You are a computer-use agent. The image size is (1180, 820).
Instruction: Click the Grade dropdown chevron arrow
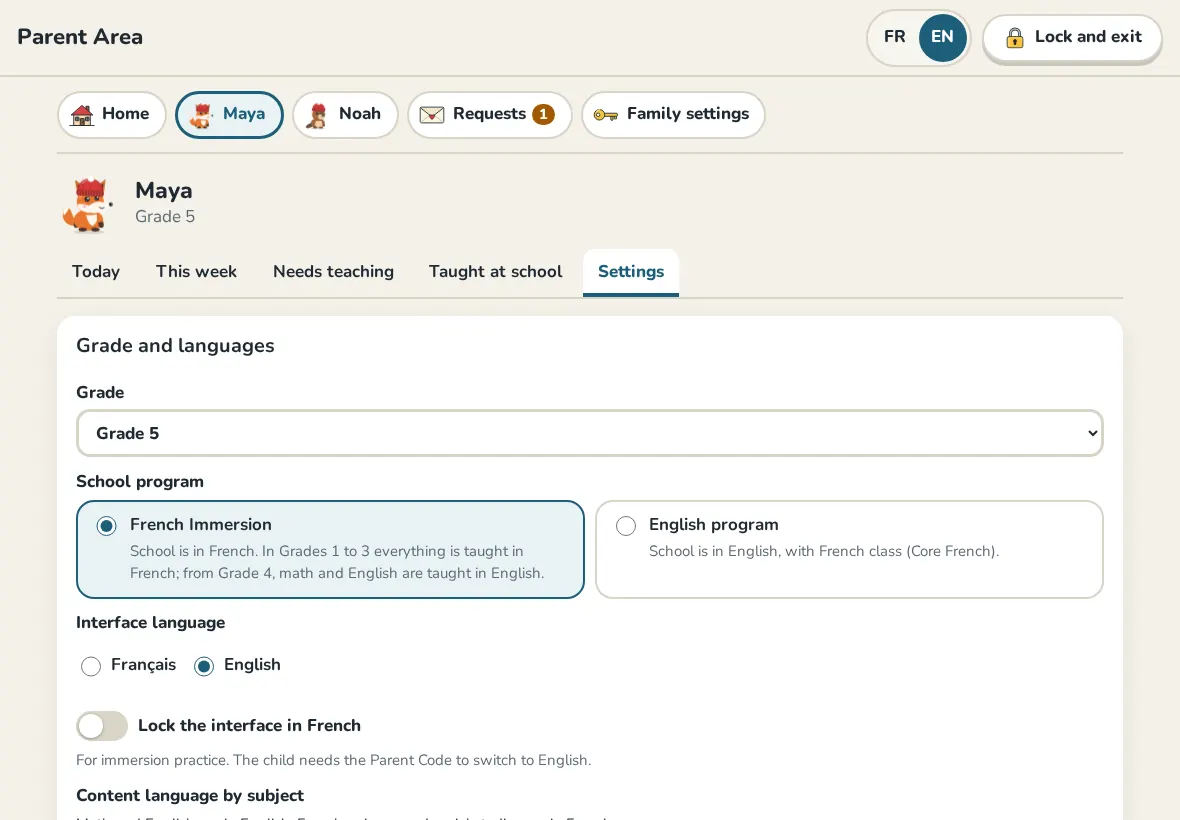1092,433
